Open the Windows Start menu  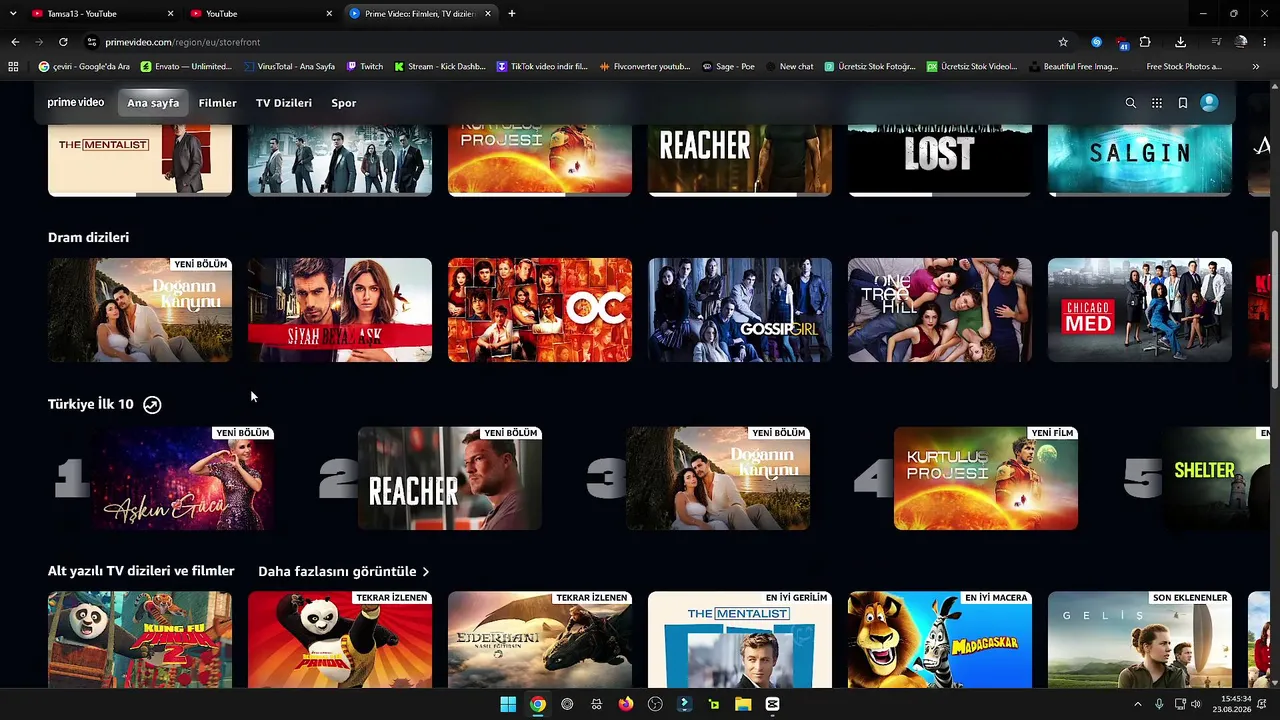508,704
